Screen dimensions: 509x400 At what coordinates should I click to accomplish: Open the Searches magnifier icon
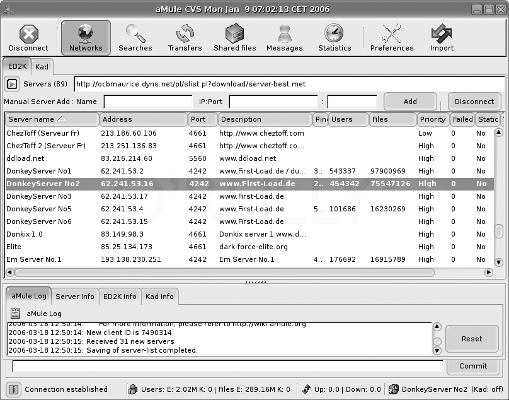click(x=135, y=38)
